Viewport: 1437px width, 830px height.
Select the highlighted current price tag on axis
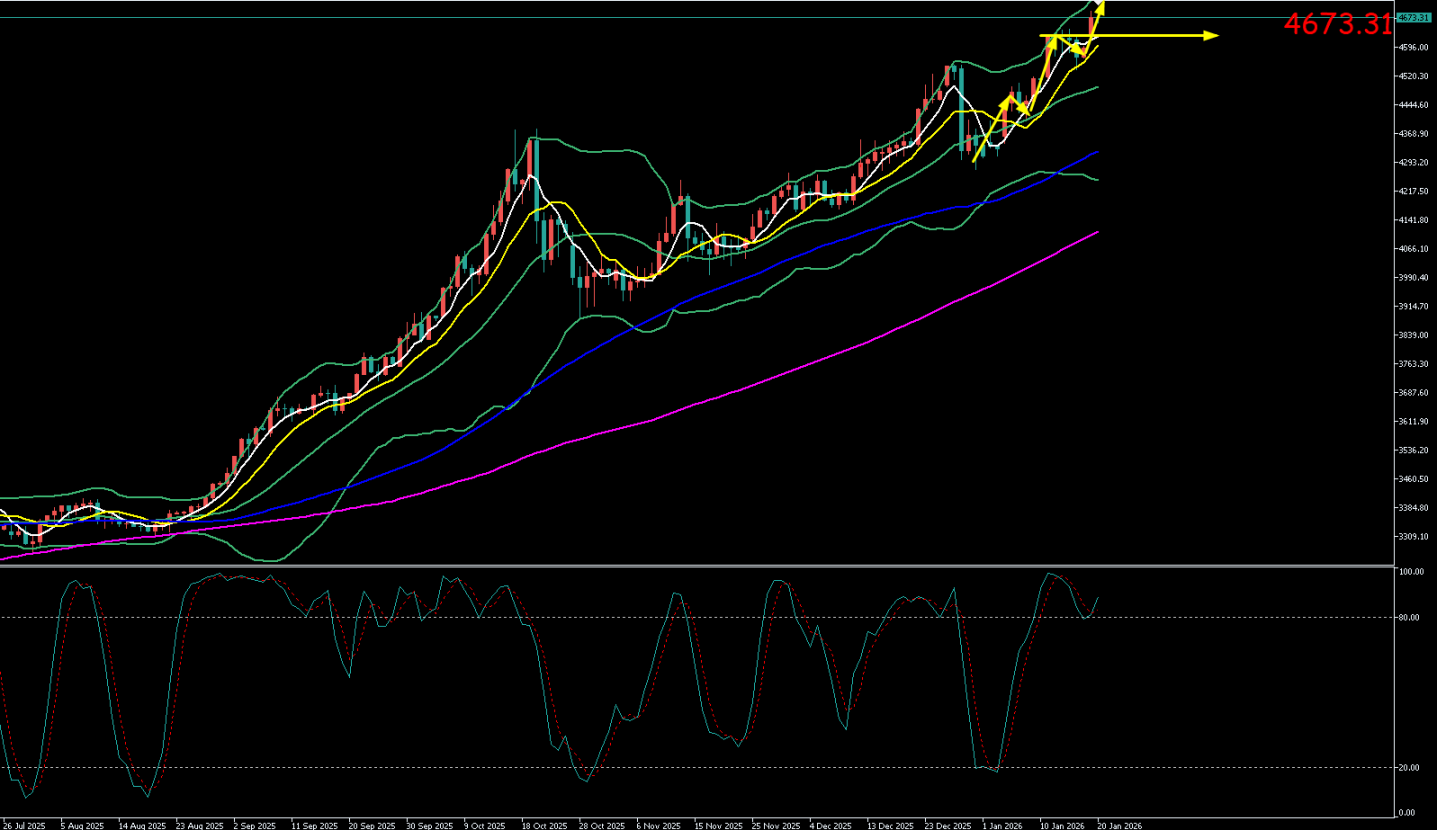(1414, 18)
